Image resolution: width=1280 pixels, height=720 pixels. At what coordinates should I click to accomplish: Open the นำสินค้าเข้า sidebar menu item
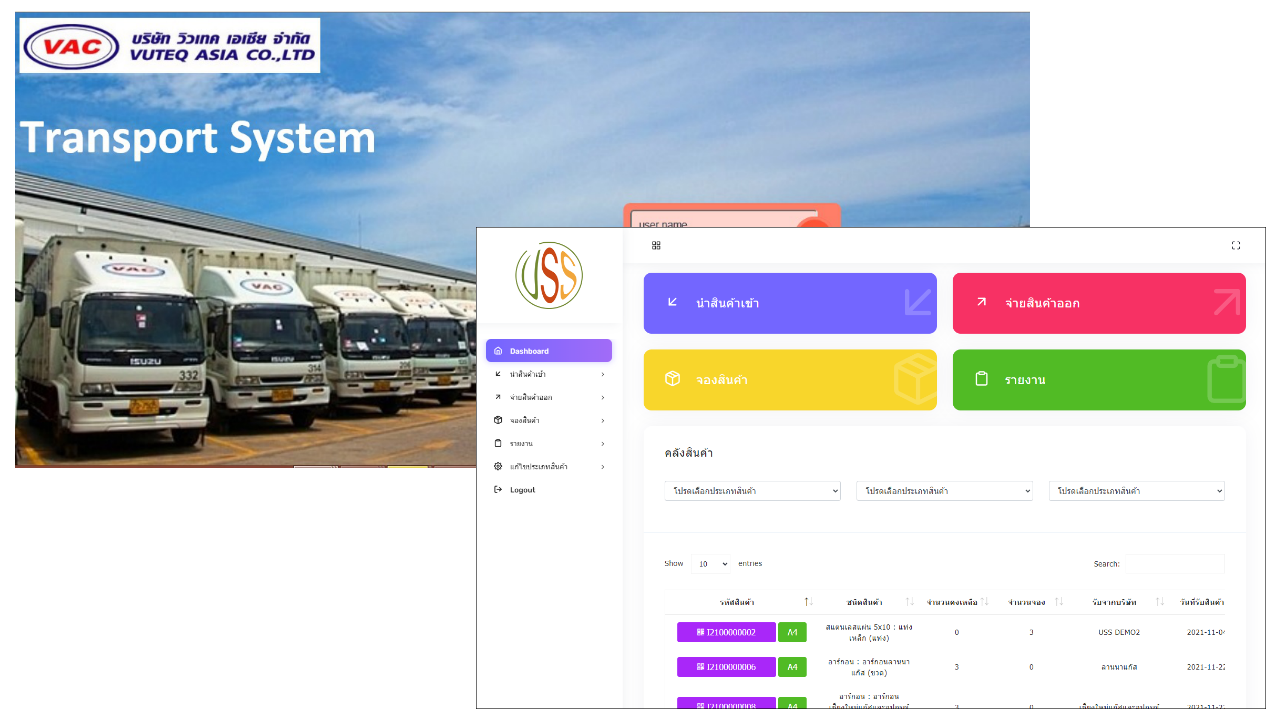pyautogui.click(x=528, y=375)
